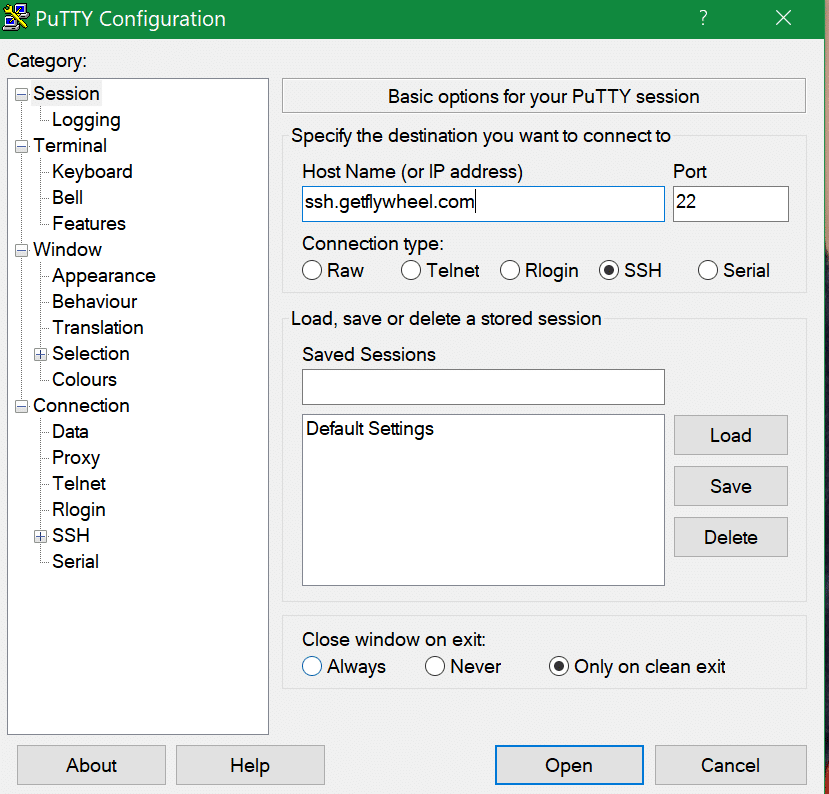Screen dimensions: 829x794
Task: Open the Proxy connection settings
Action: tap(76, 458)
